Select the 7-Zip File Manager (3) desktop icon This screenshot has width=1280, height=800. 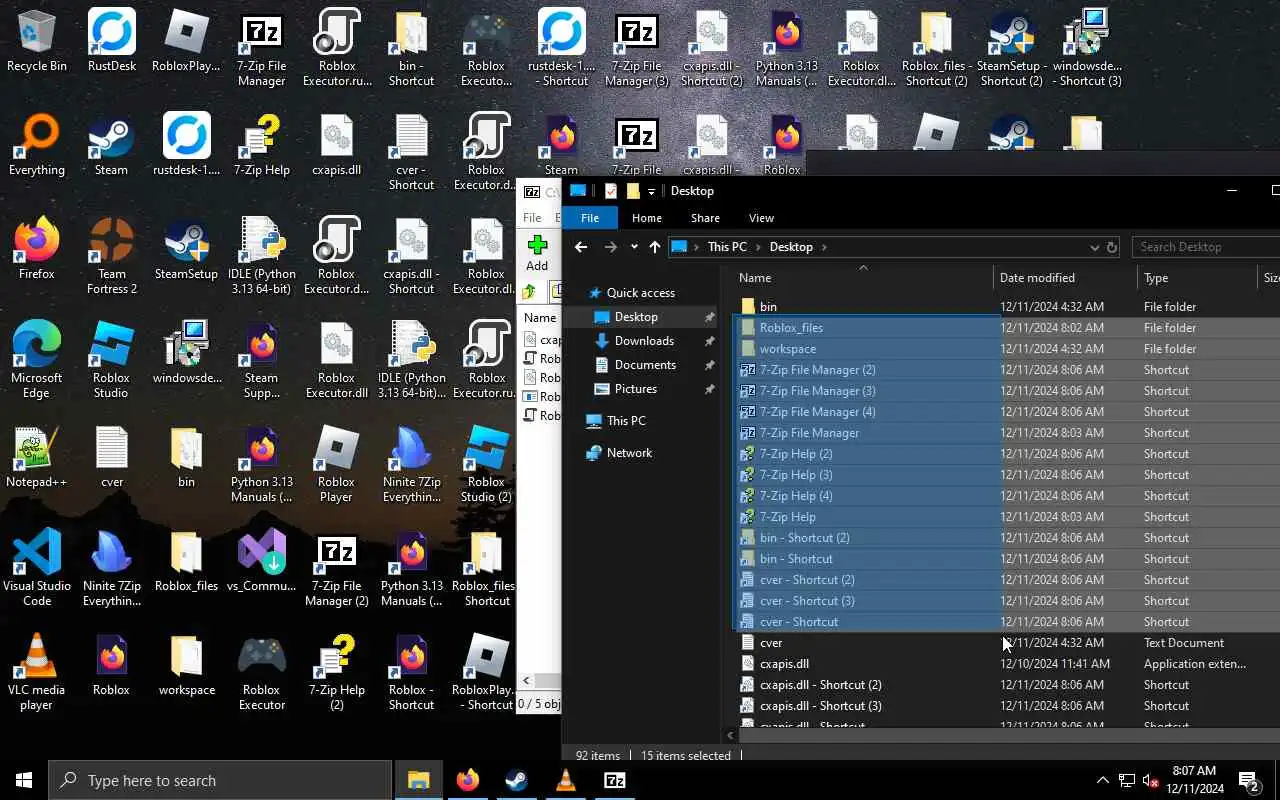tap(637, 48)
